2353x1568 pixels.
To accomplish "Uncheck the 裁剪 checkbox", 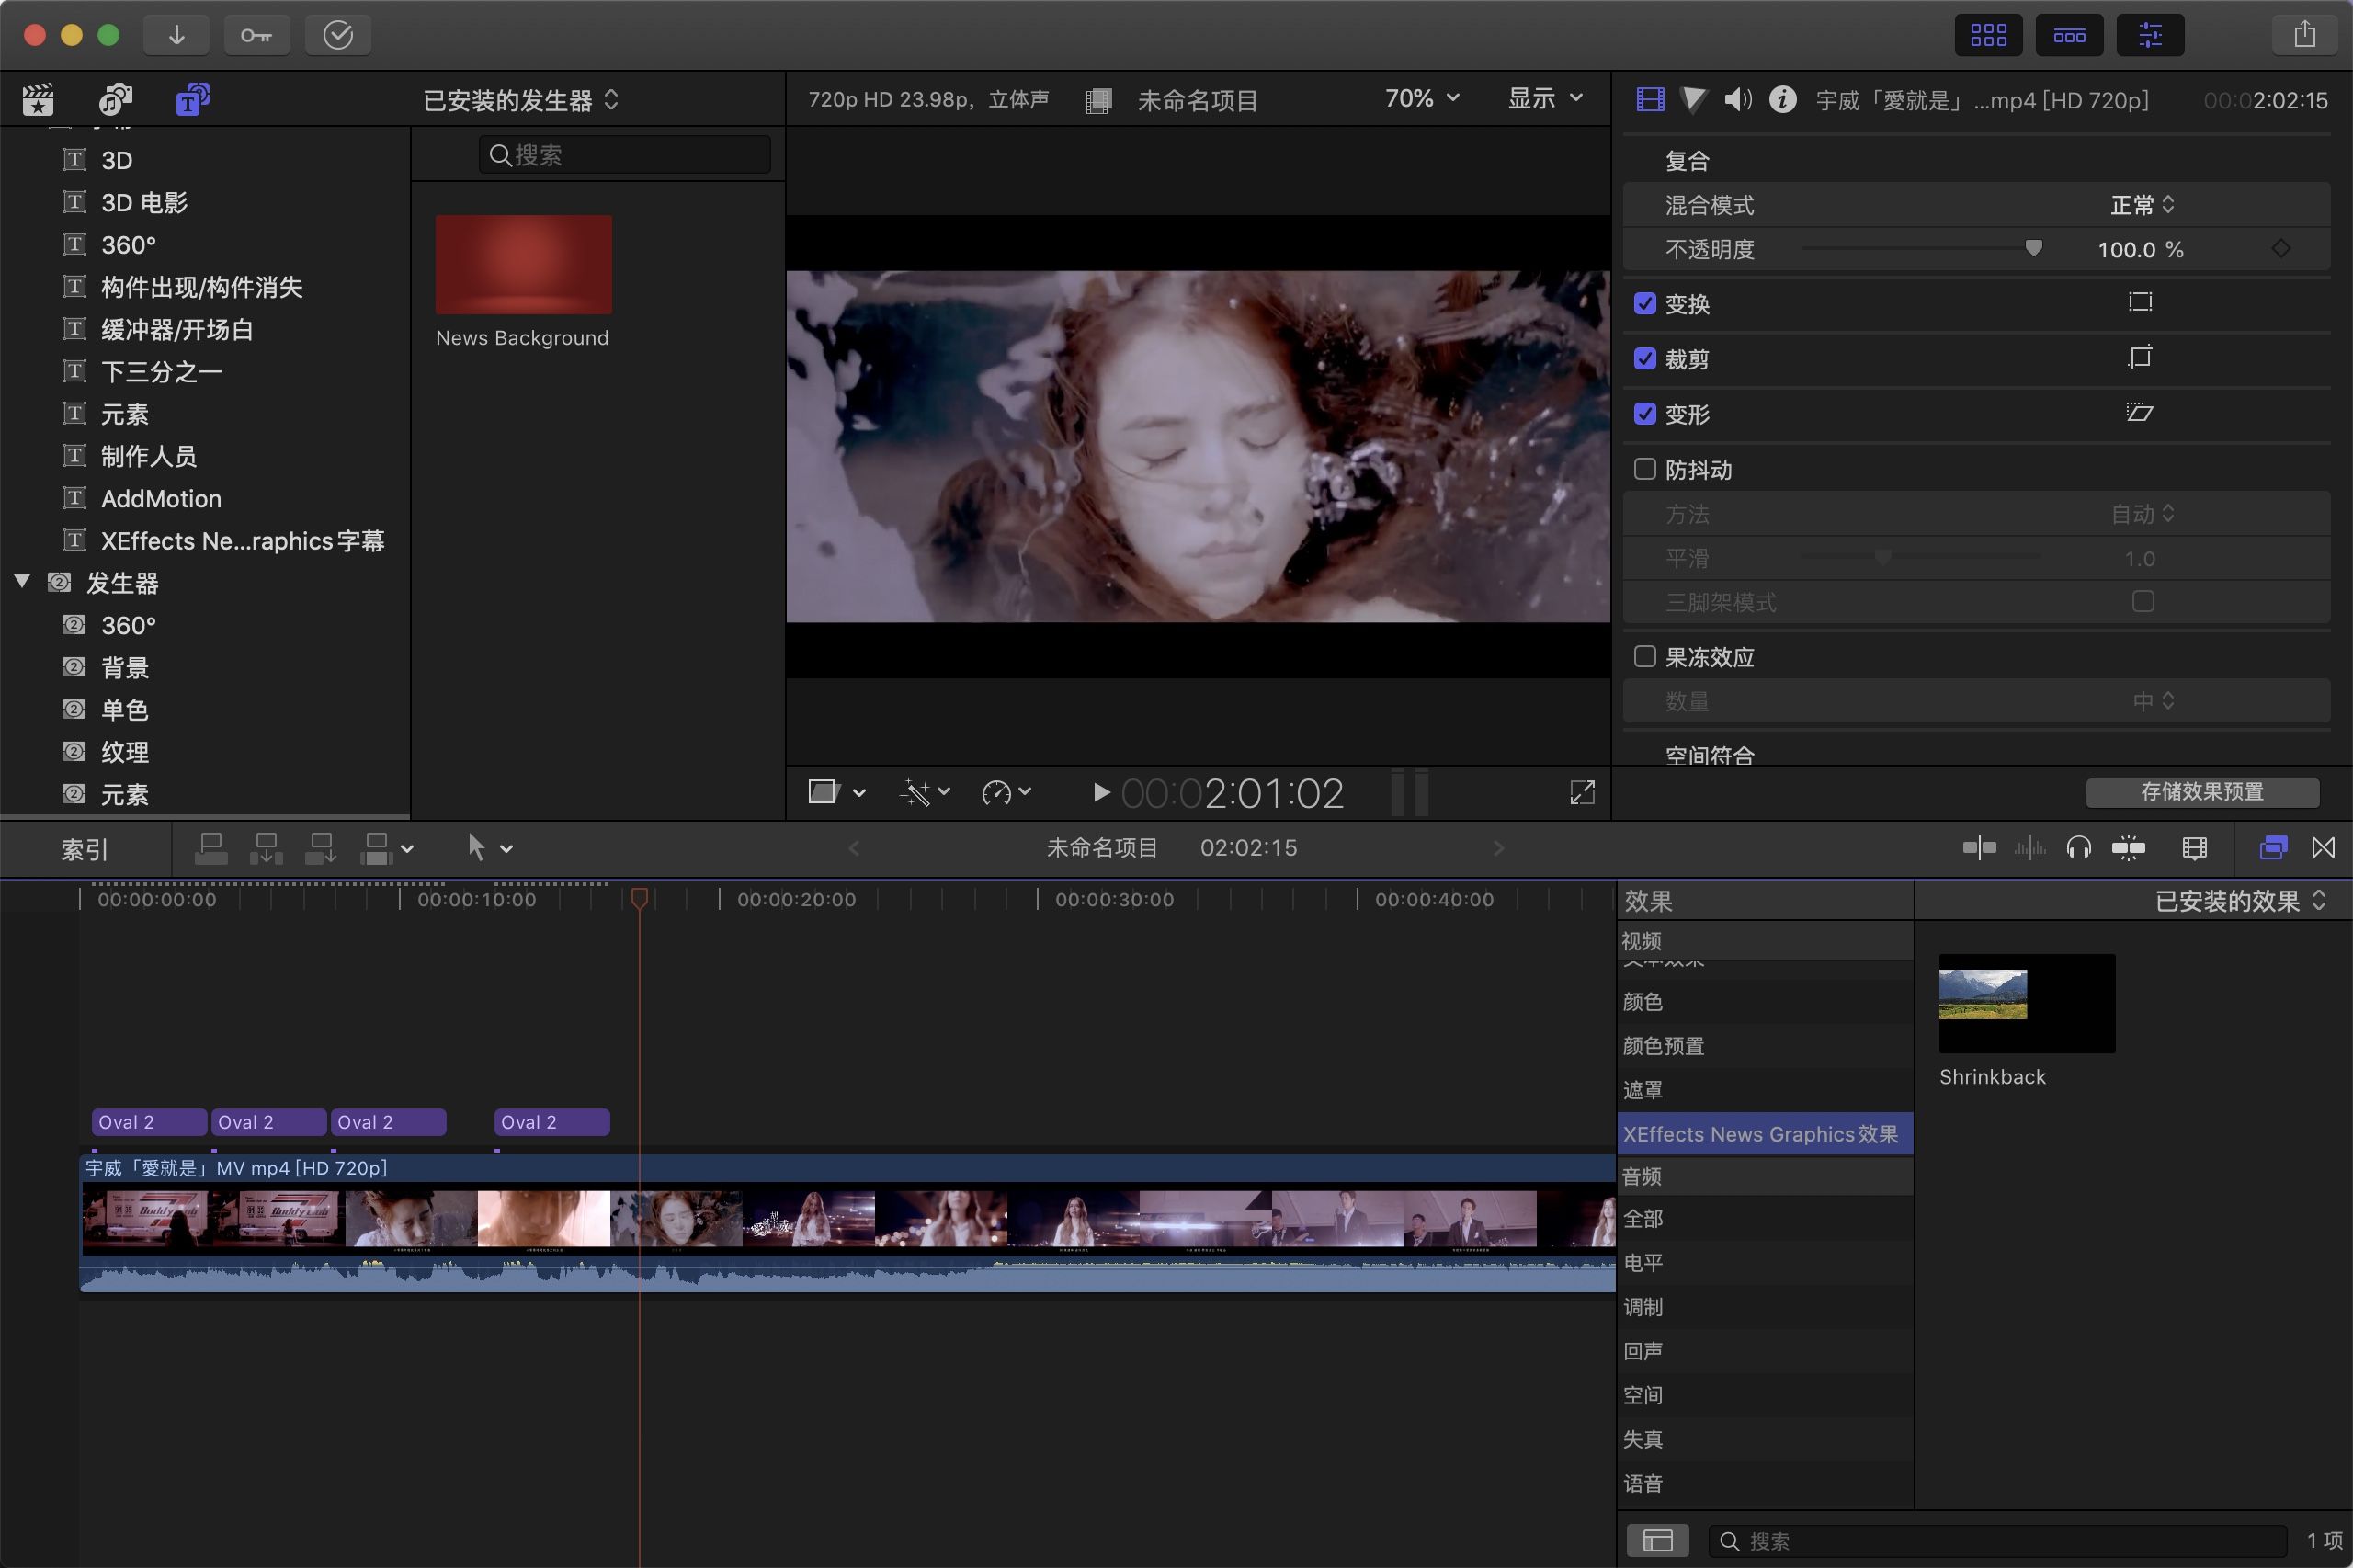I will (1645, 358).
